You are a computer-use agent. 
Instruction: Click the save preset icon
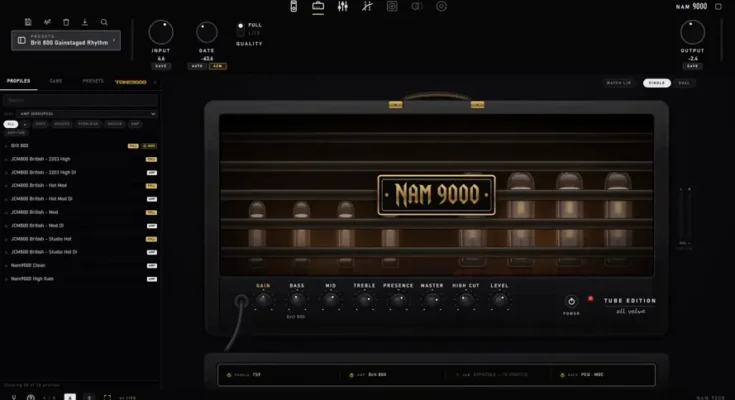tap(28, 22)
